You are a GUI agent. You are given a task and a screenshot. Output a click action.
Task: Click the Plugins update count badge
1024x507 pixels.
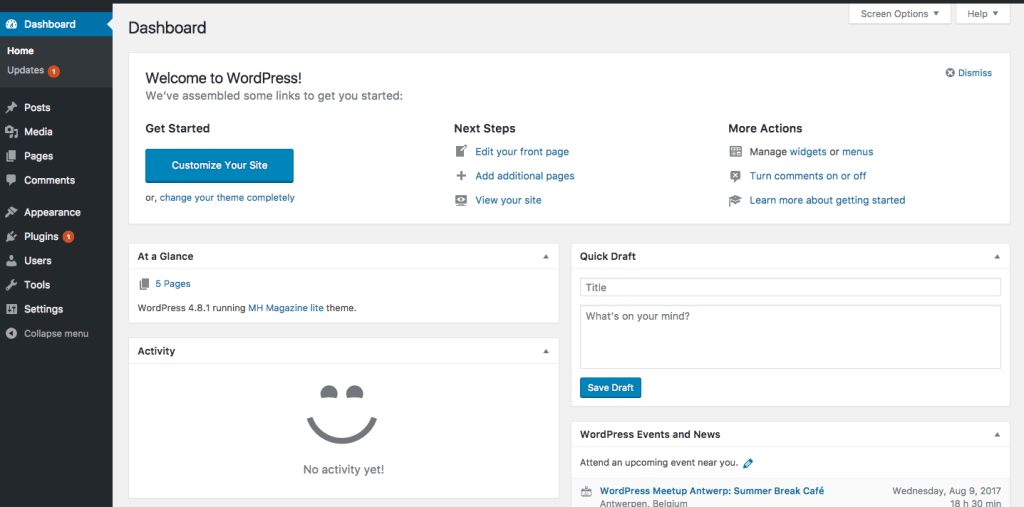pos(68,237)
